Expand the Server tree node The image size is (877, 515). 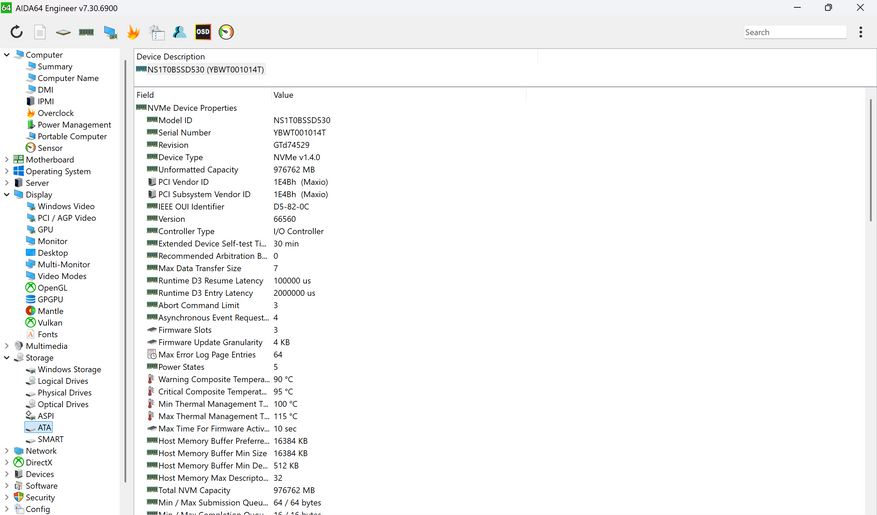coord(7,183)
